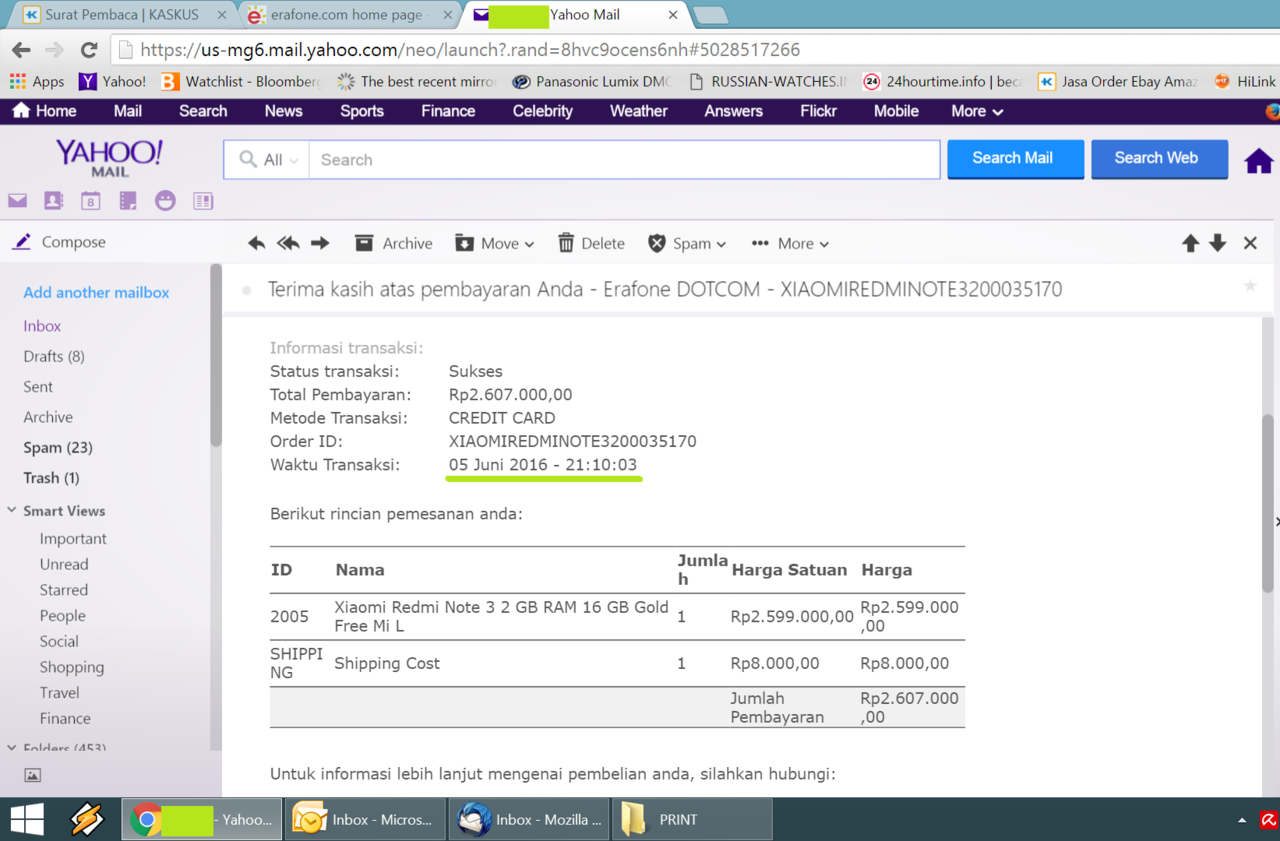Open the Trash (1) folder
This screenshot has width=1280, height=841.
click(x=51, y=478)
